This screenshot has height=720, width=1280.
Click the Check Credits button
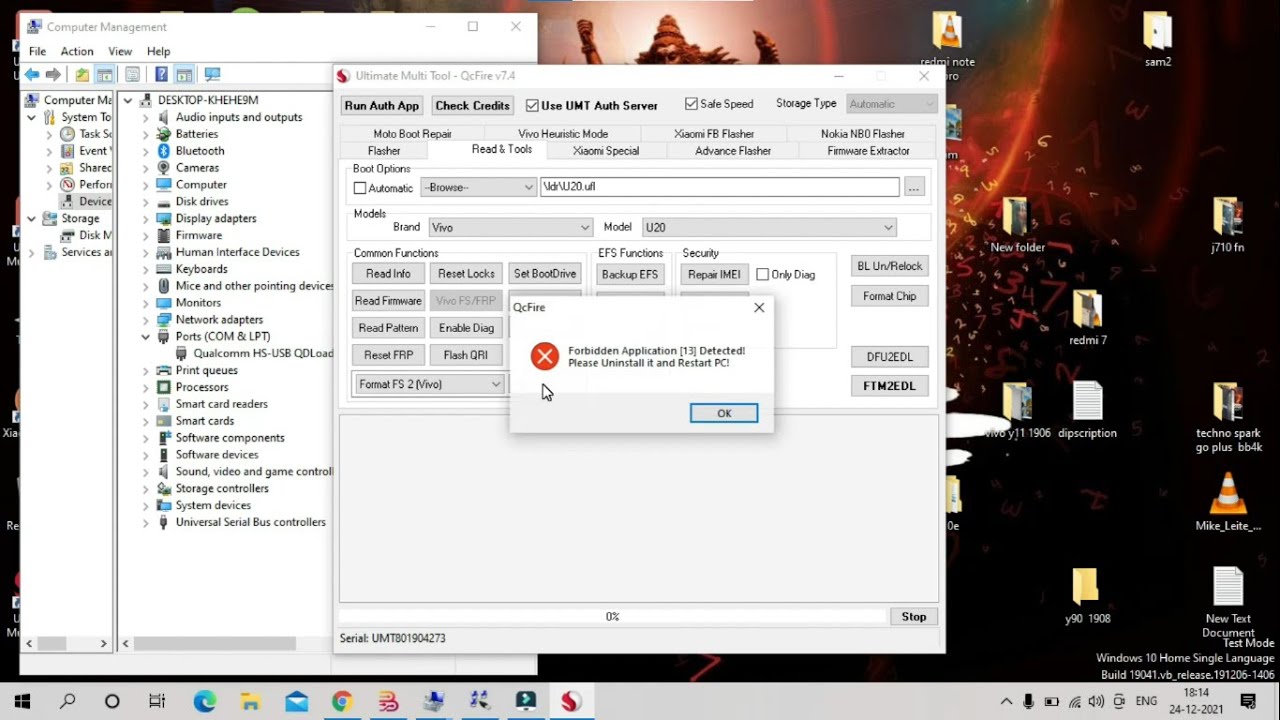[472, 105]
